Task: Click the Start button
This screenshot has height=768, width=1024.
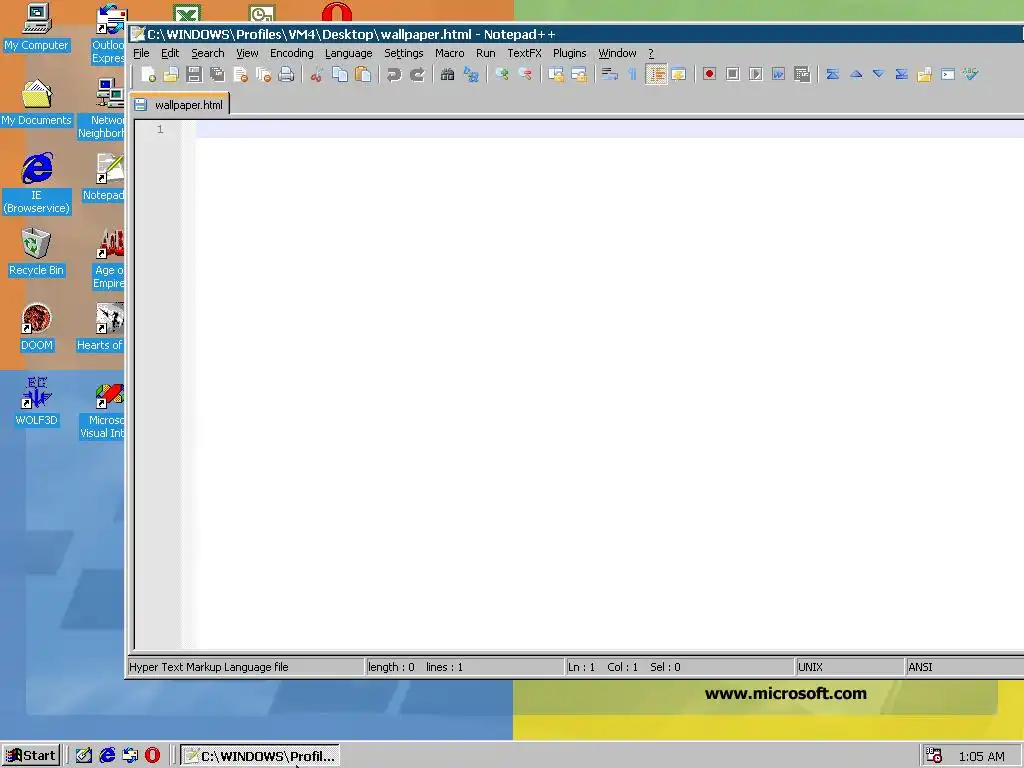Action: point(31,756)
